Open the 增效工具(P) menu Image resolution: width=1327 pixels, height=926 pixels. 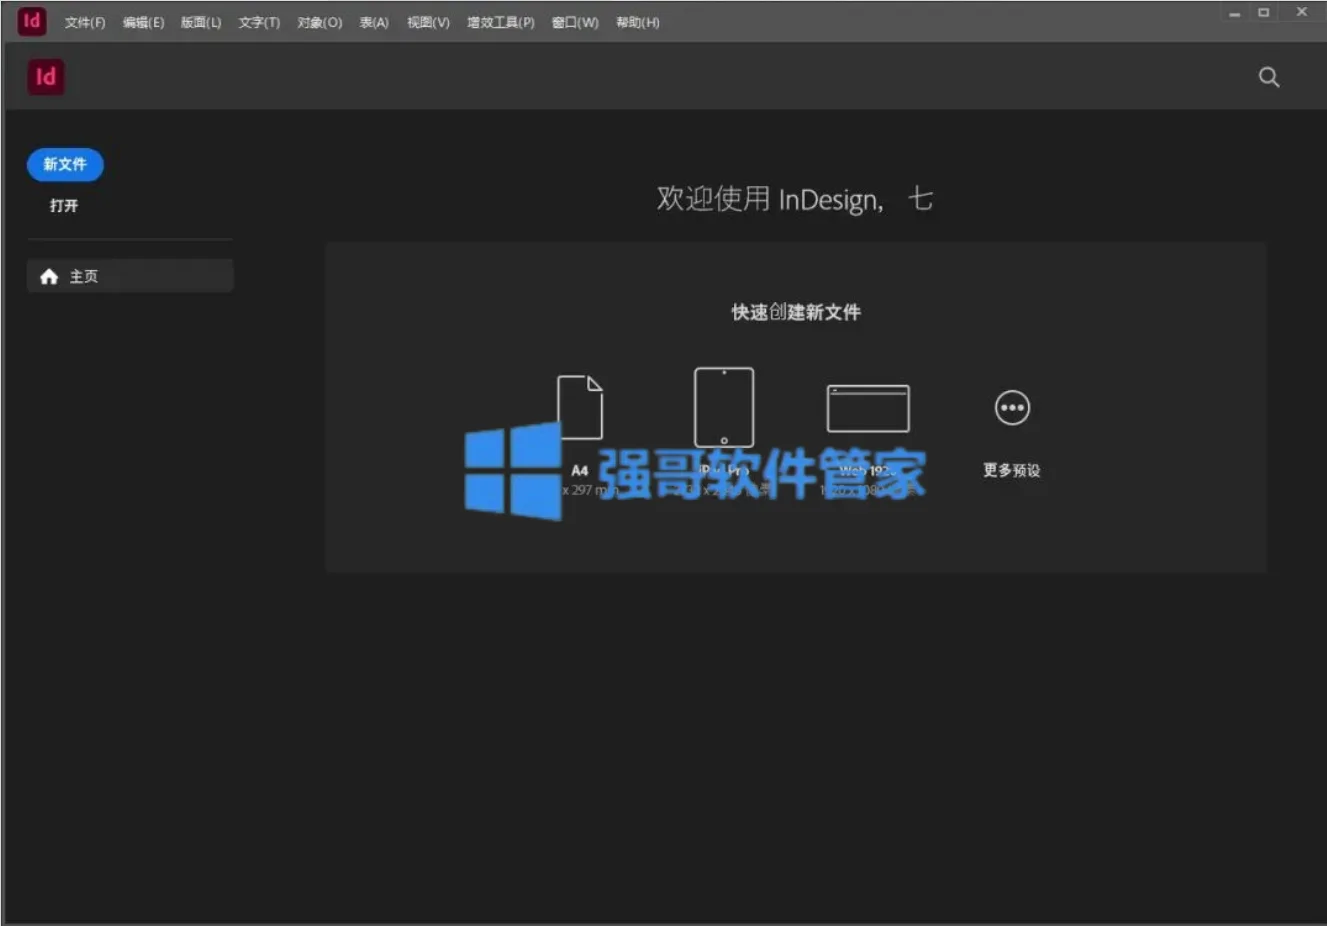(500, 22)
